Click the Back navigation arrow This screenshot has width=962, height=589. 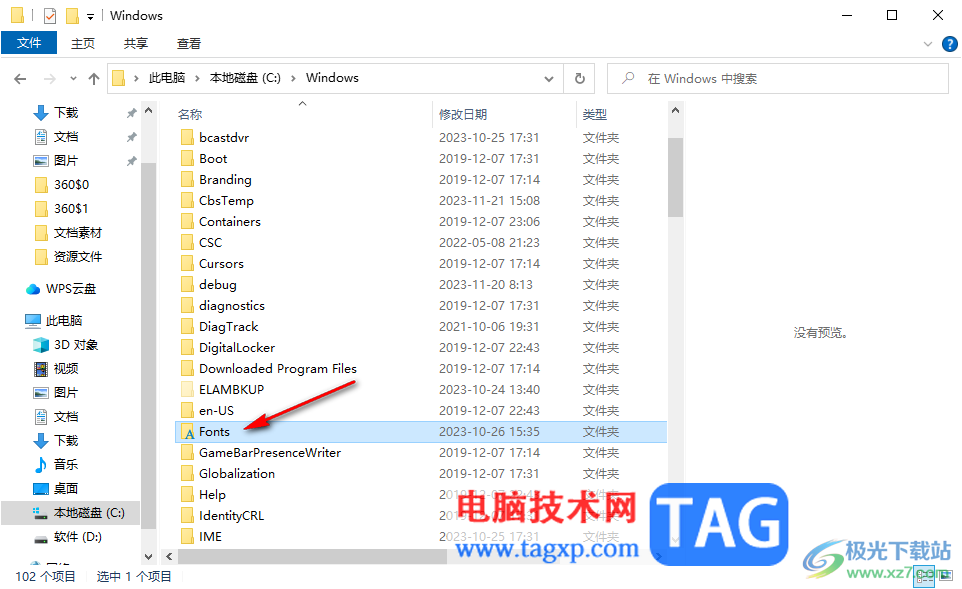click(x=20, y=79)
